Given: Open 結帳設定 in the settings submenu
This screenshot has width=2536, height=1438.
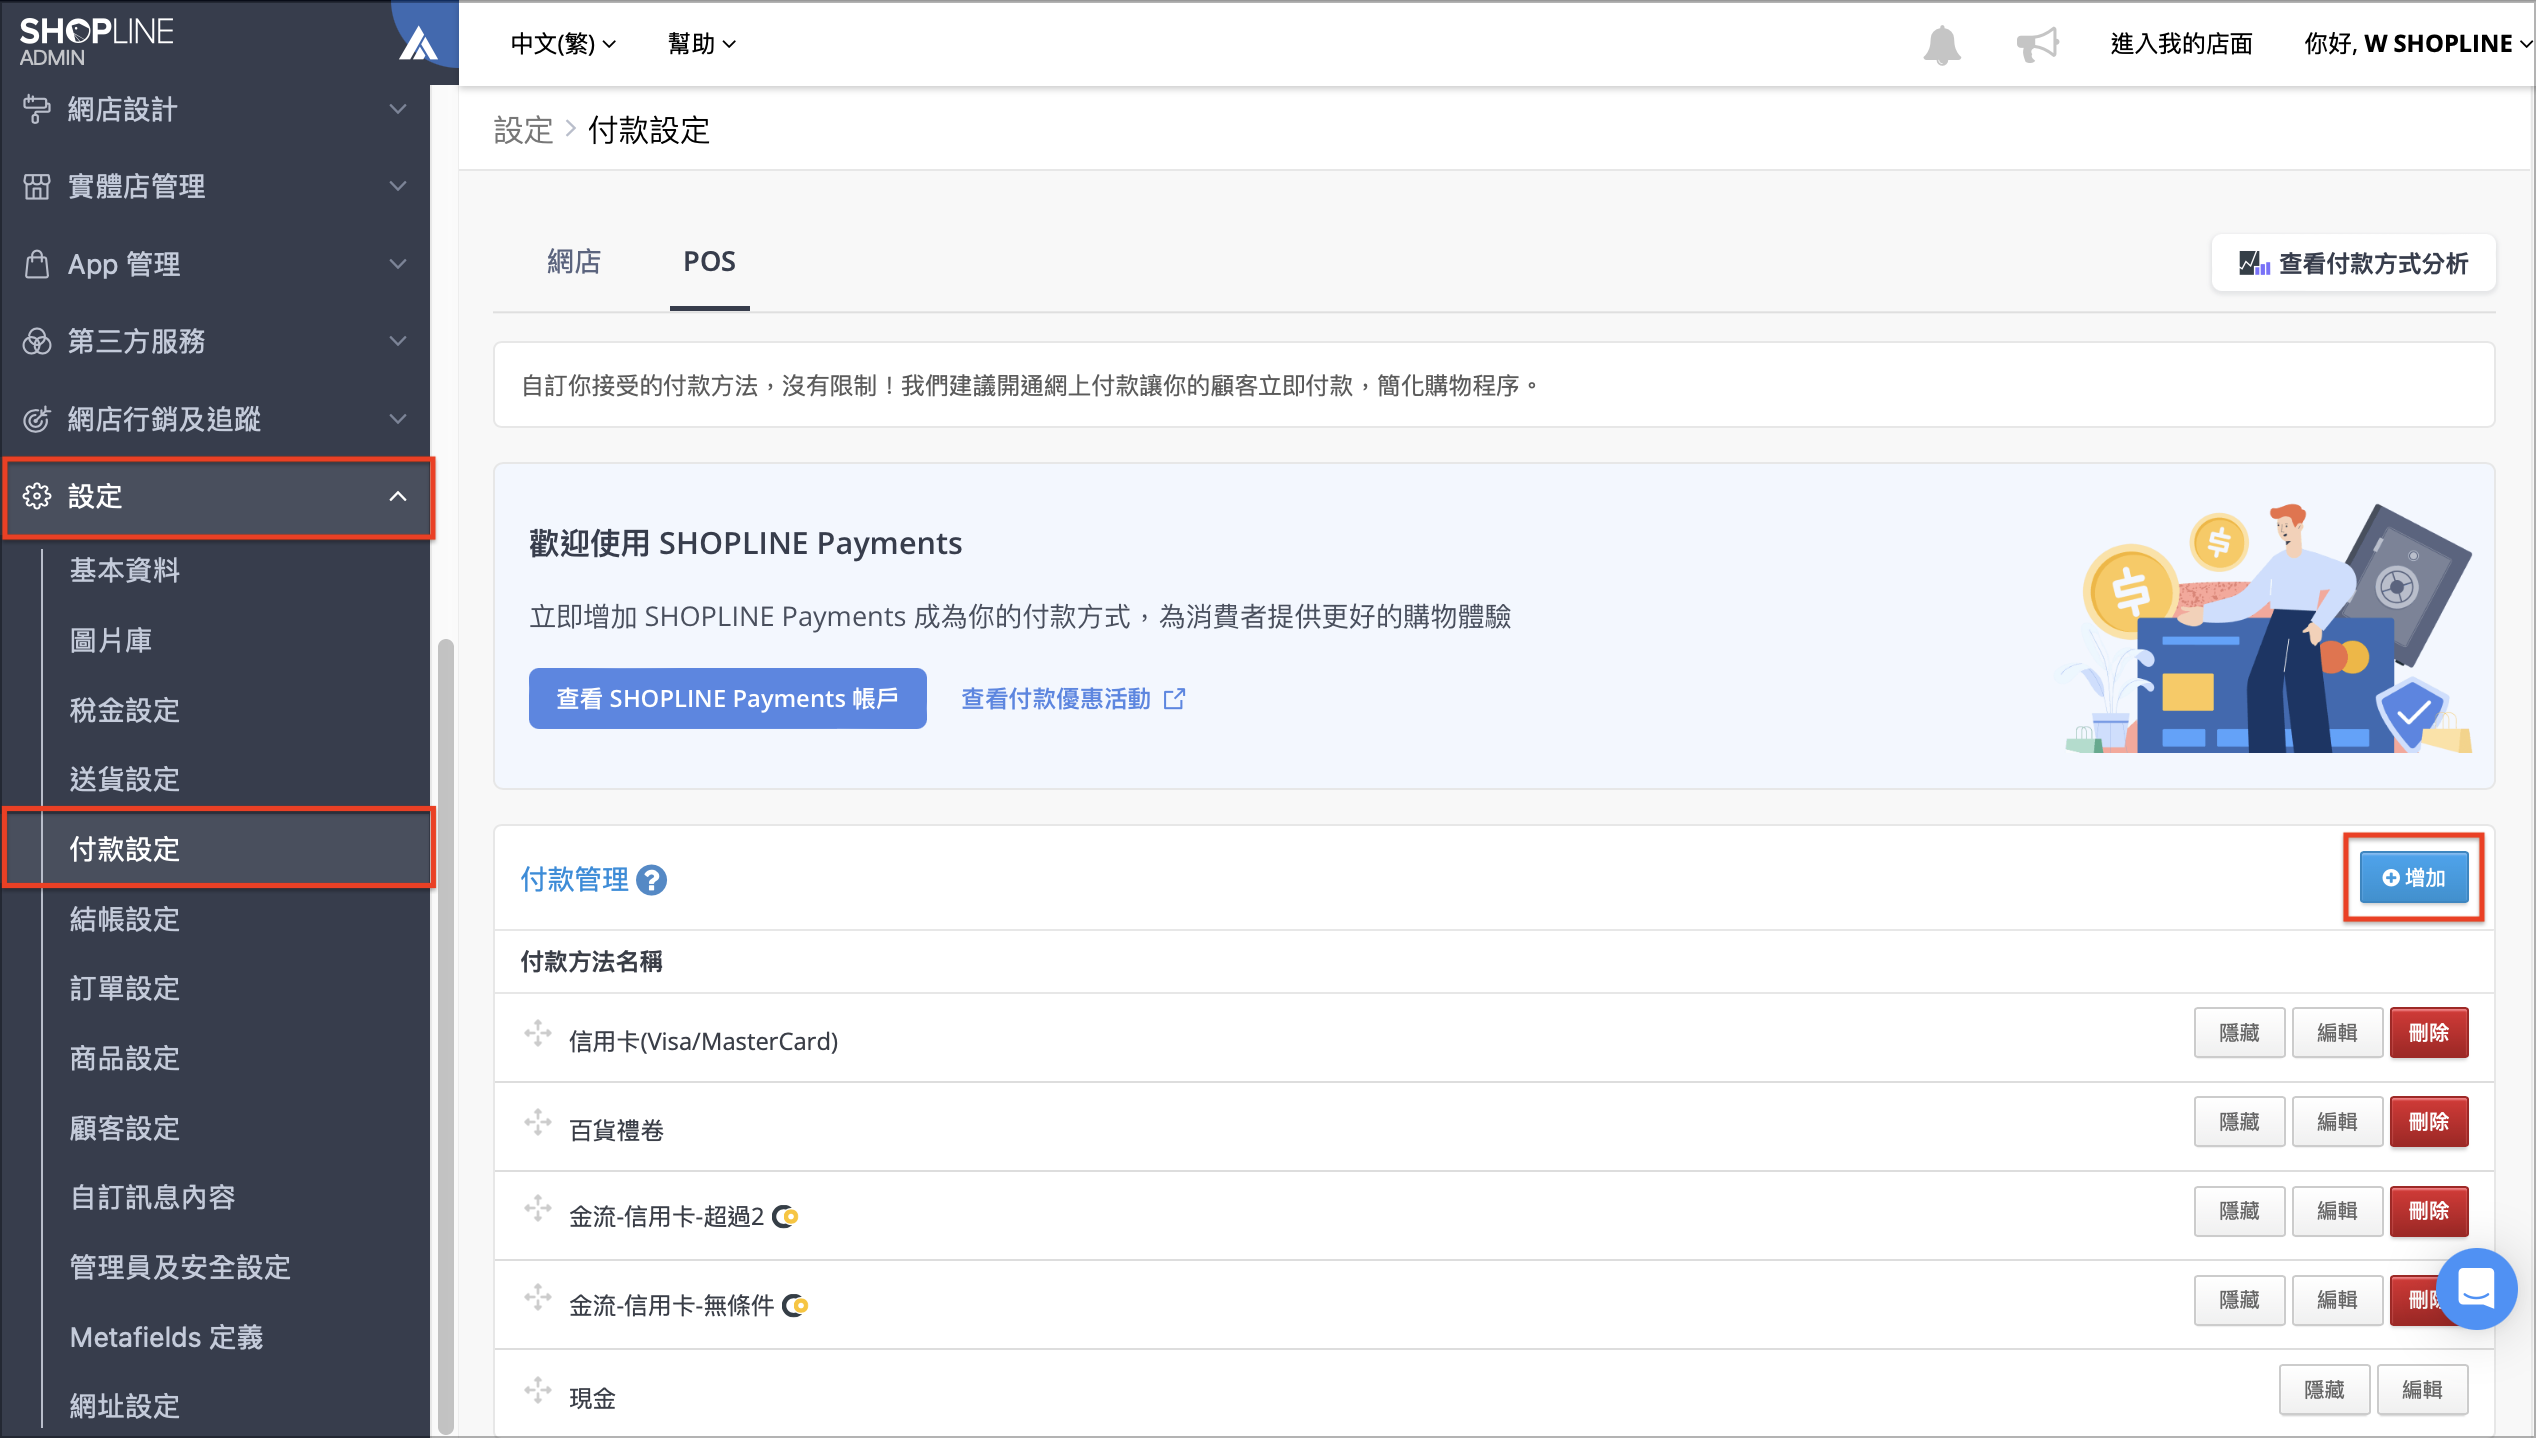Looking at the screenshot, I should 124,919.
